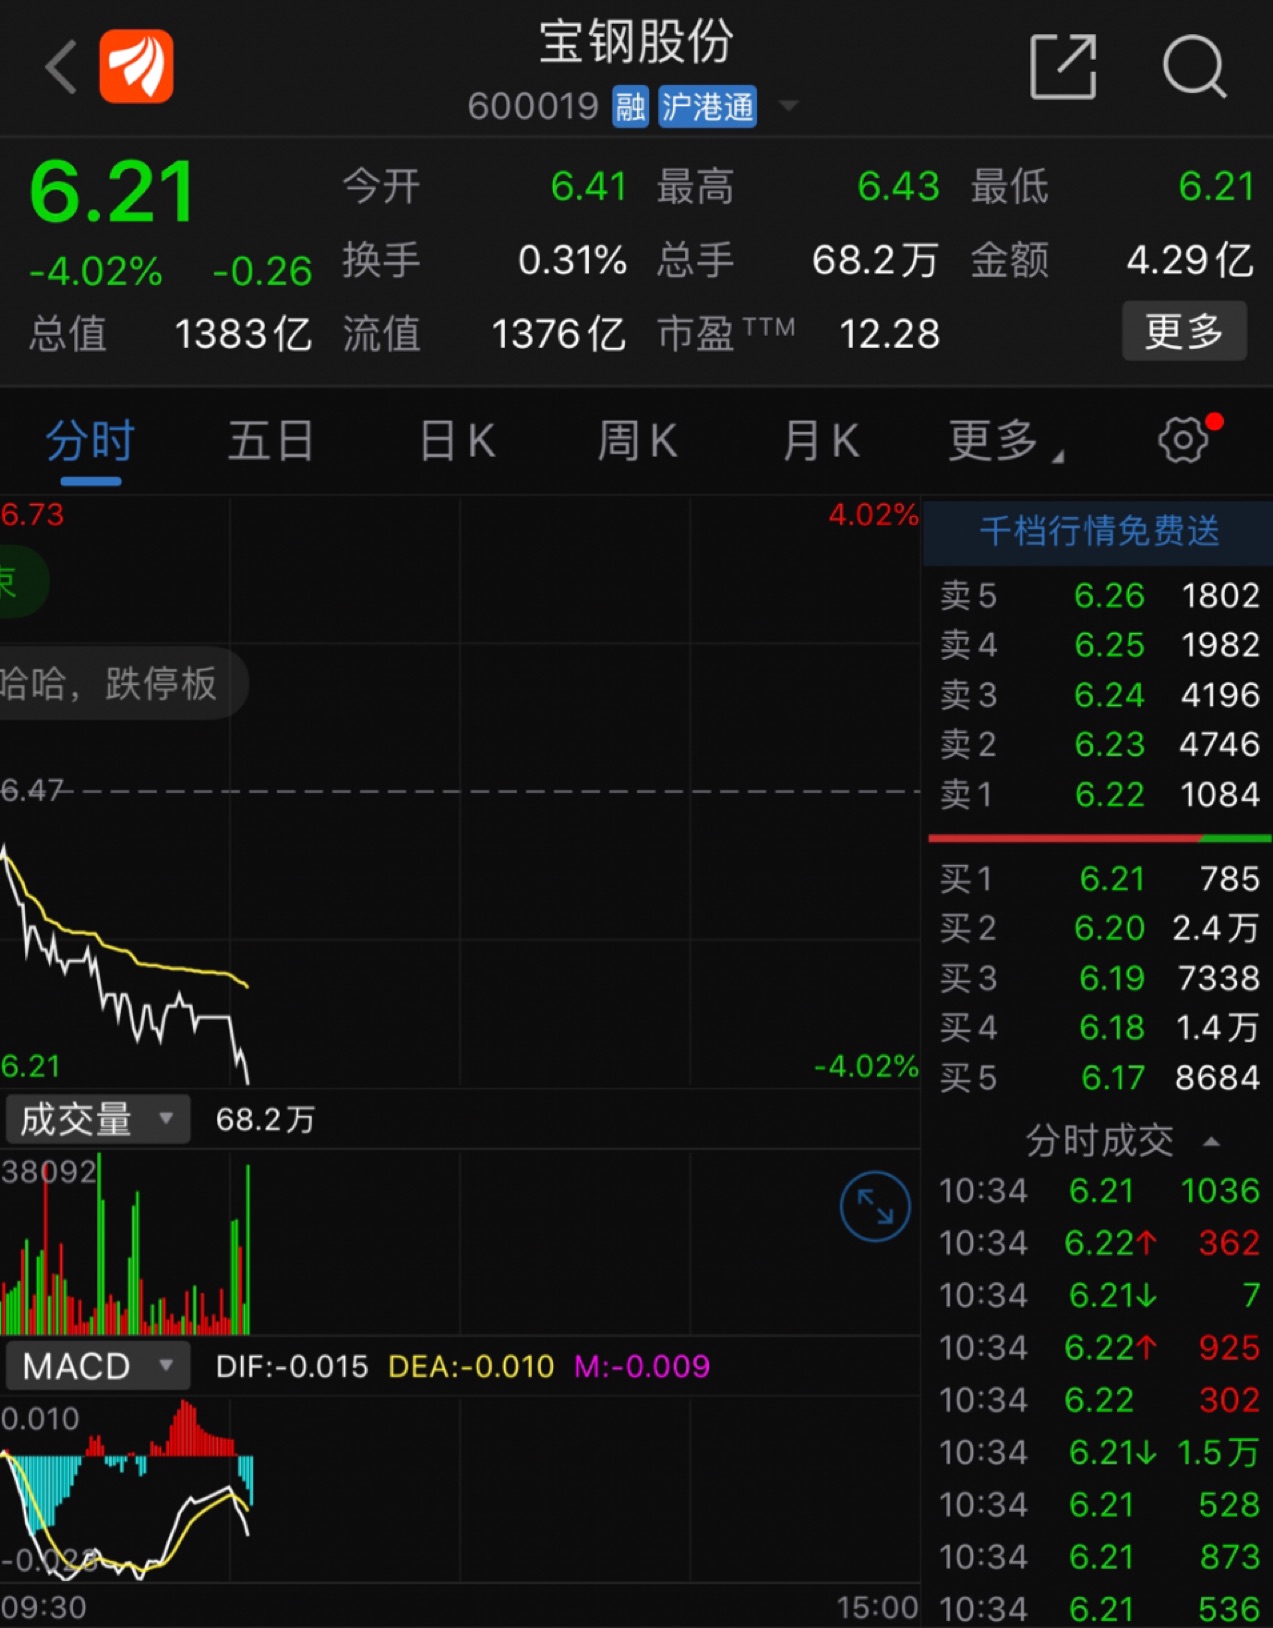Switch to the 月K tab

[820, 441]
